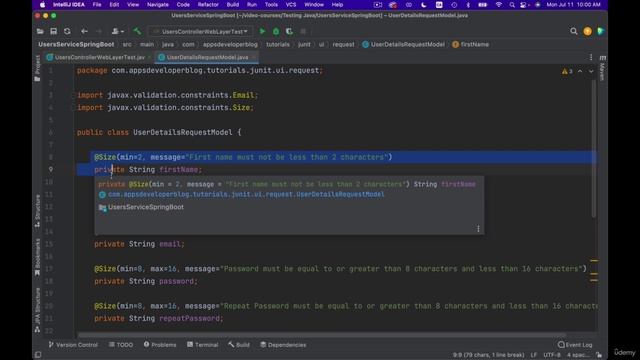
Task: Click the Open folder toolbar icon
Action: 40,31
